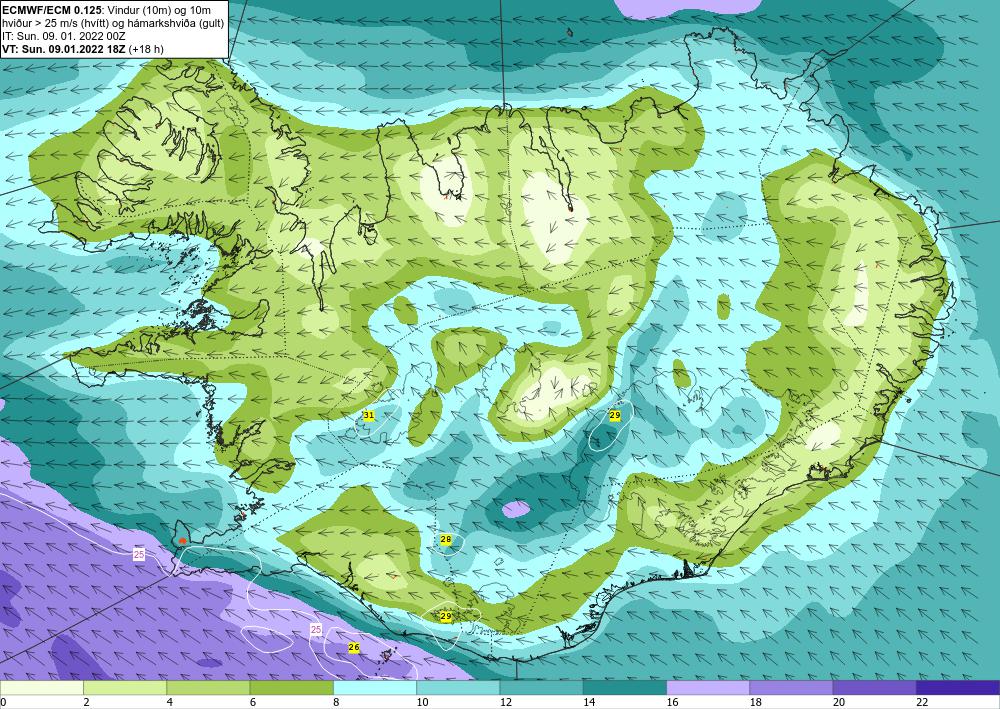The image size is (1000, 709).
Task: Click the red dot on the southwest peninsula
Action: (182, 540)
